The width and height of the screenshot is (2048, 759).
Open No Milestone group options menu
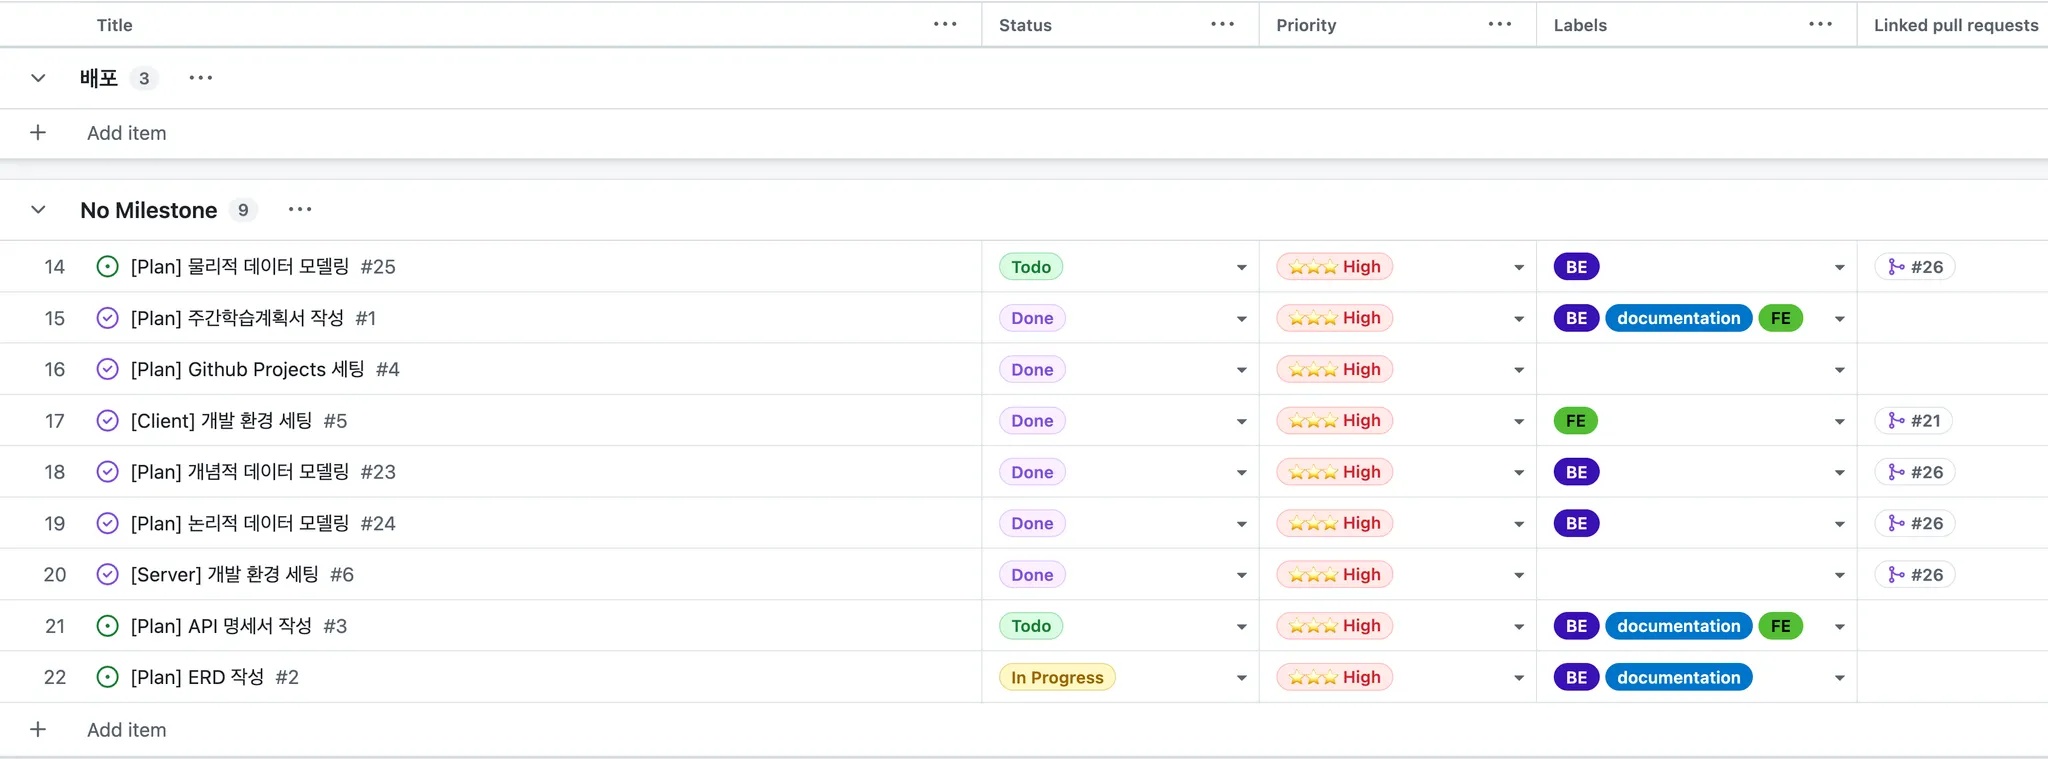pos(300,210)
